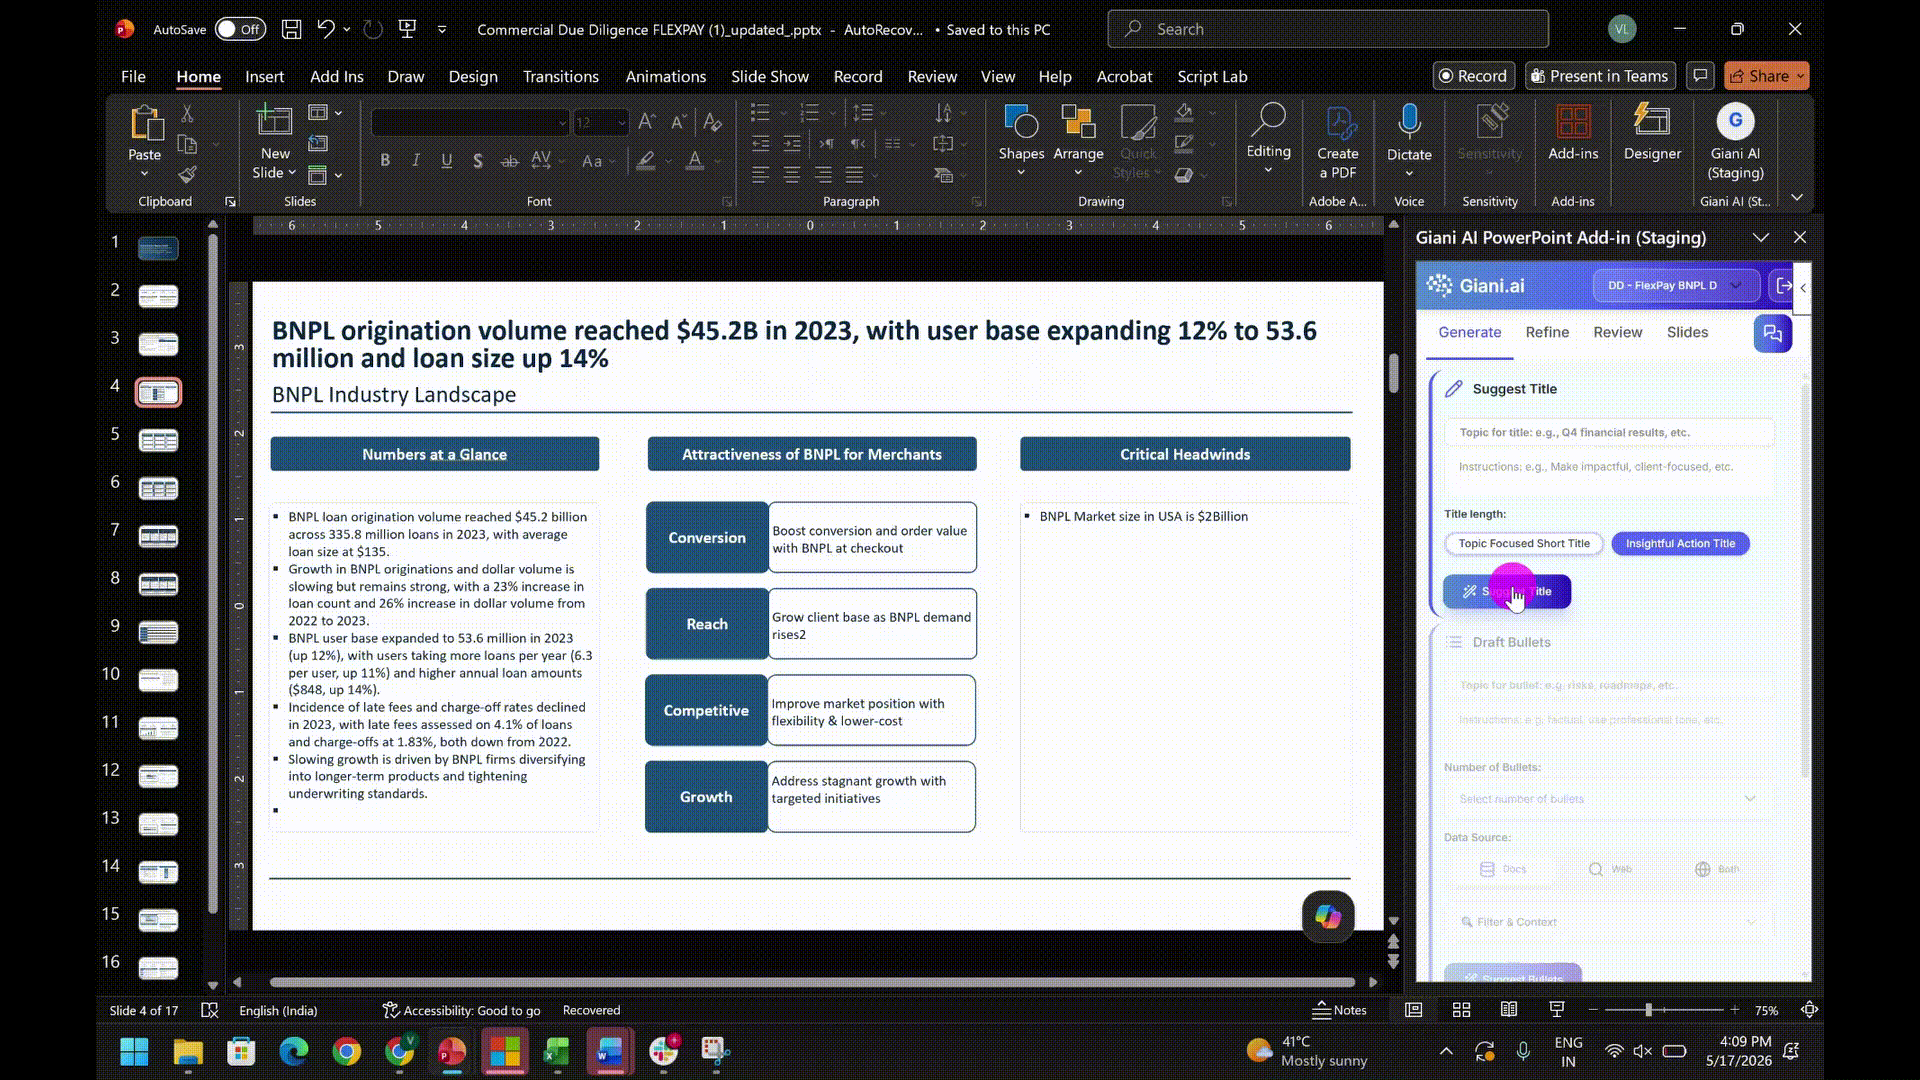Click Accessibility: Good to go status

click(462, 1010)
